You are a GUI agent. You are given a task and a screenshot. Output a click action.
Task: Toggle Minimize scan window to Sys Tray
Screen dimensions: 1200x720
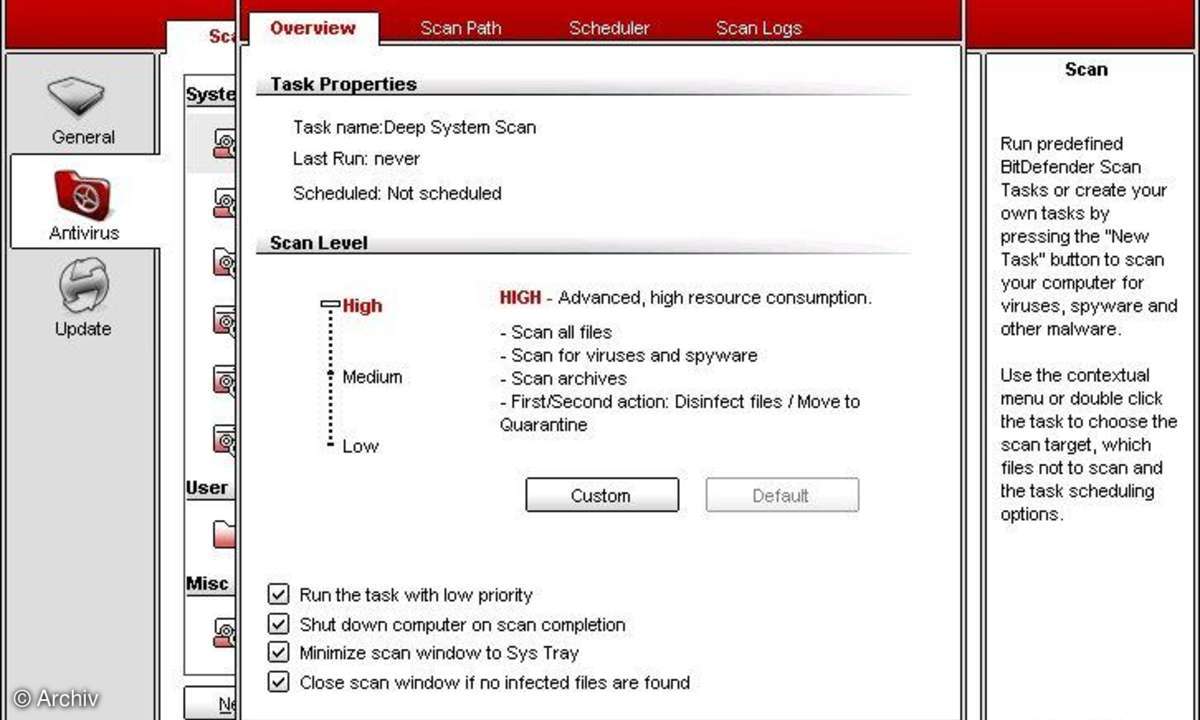click(x=278, y=653)
